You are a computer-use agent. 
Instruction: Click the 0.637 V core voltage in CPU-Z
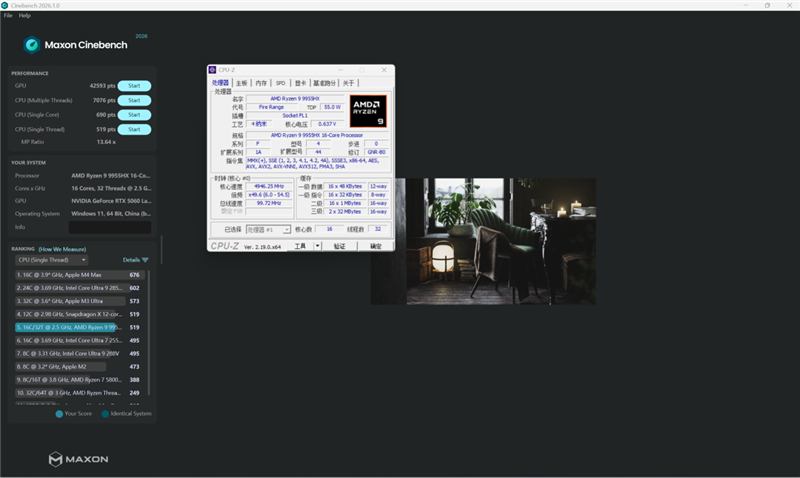tap(327, 124)
